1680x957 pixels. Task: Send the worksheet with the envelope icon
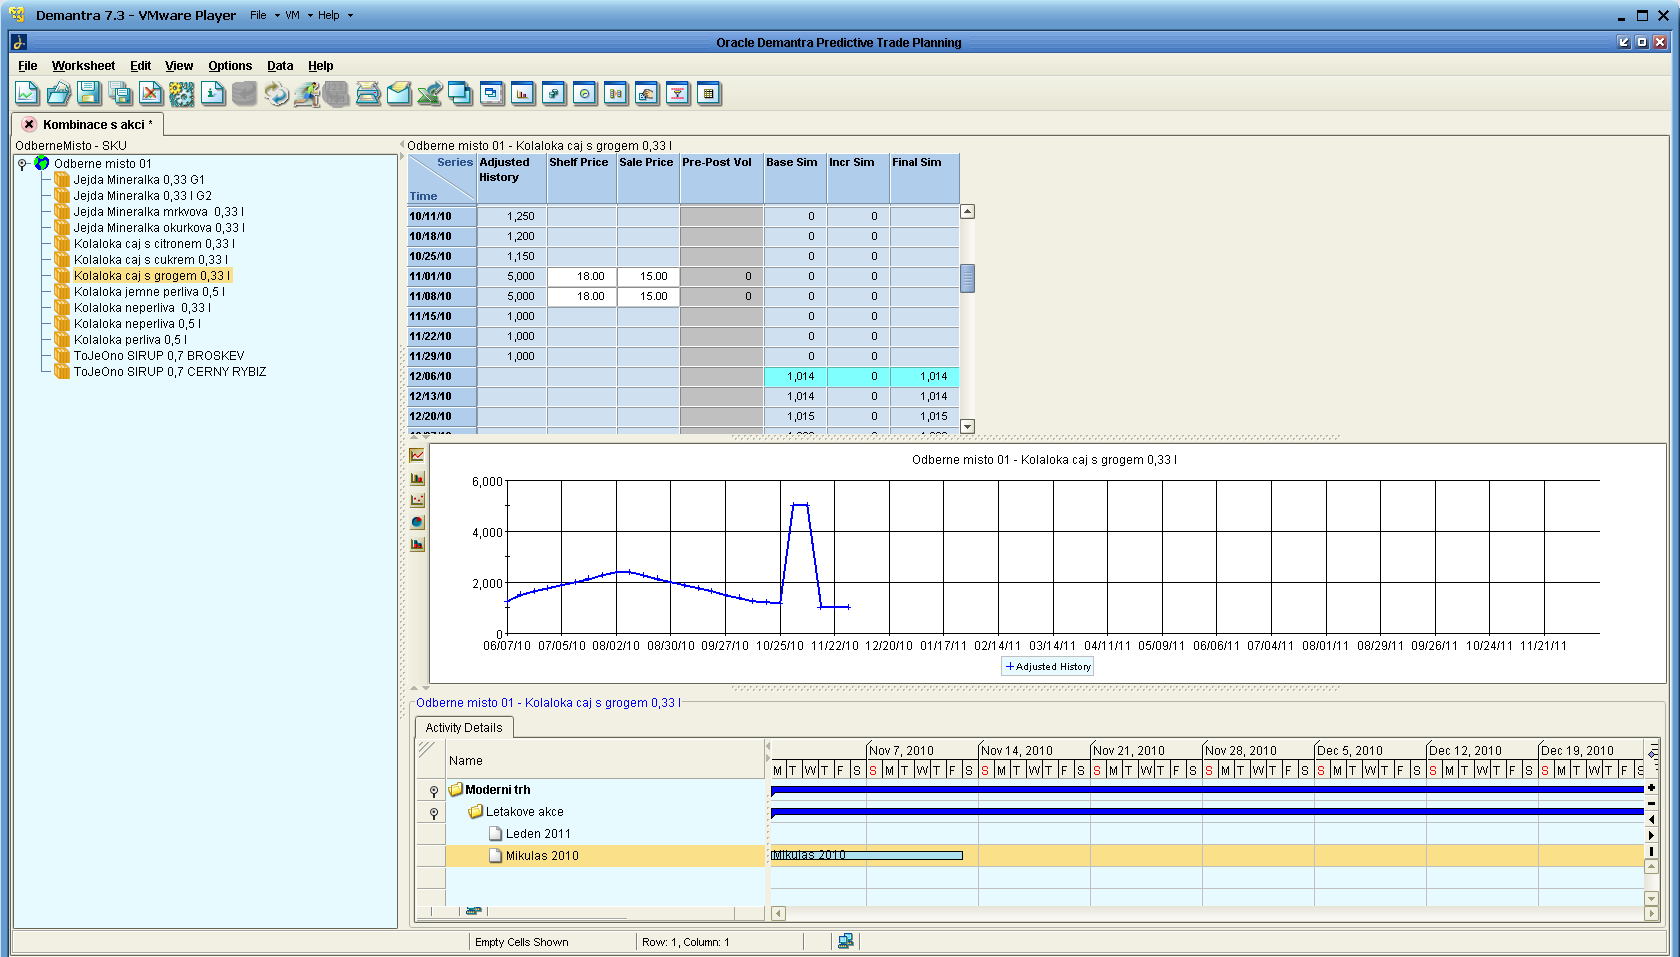[399, 94]
